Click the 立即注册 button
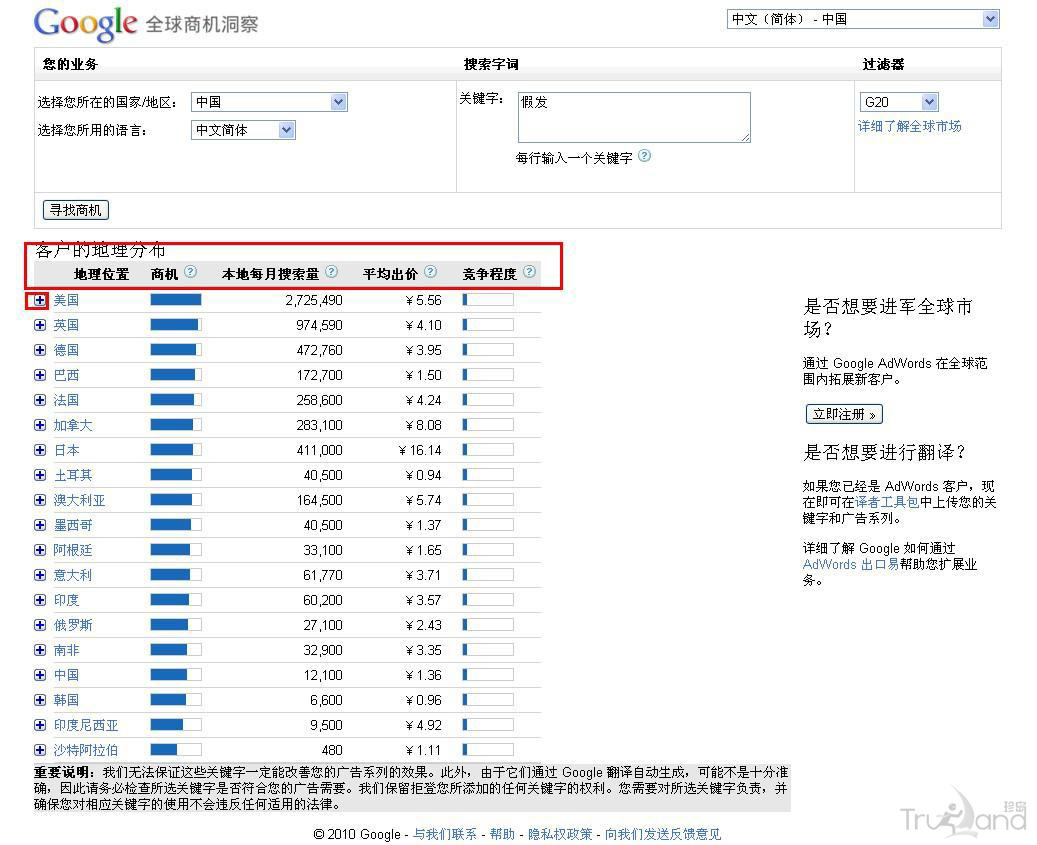 coord(843,413)
